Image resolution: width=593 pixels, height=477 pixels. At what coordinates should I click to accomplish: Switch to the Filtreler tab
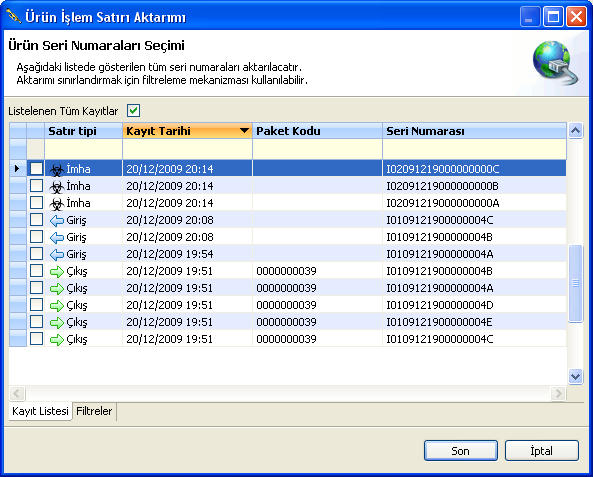point(94,411)
